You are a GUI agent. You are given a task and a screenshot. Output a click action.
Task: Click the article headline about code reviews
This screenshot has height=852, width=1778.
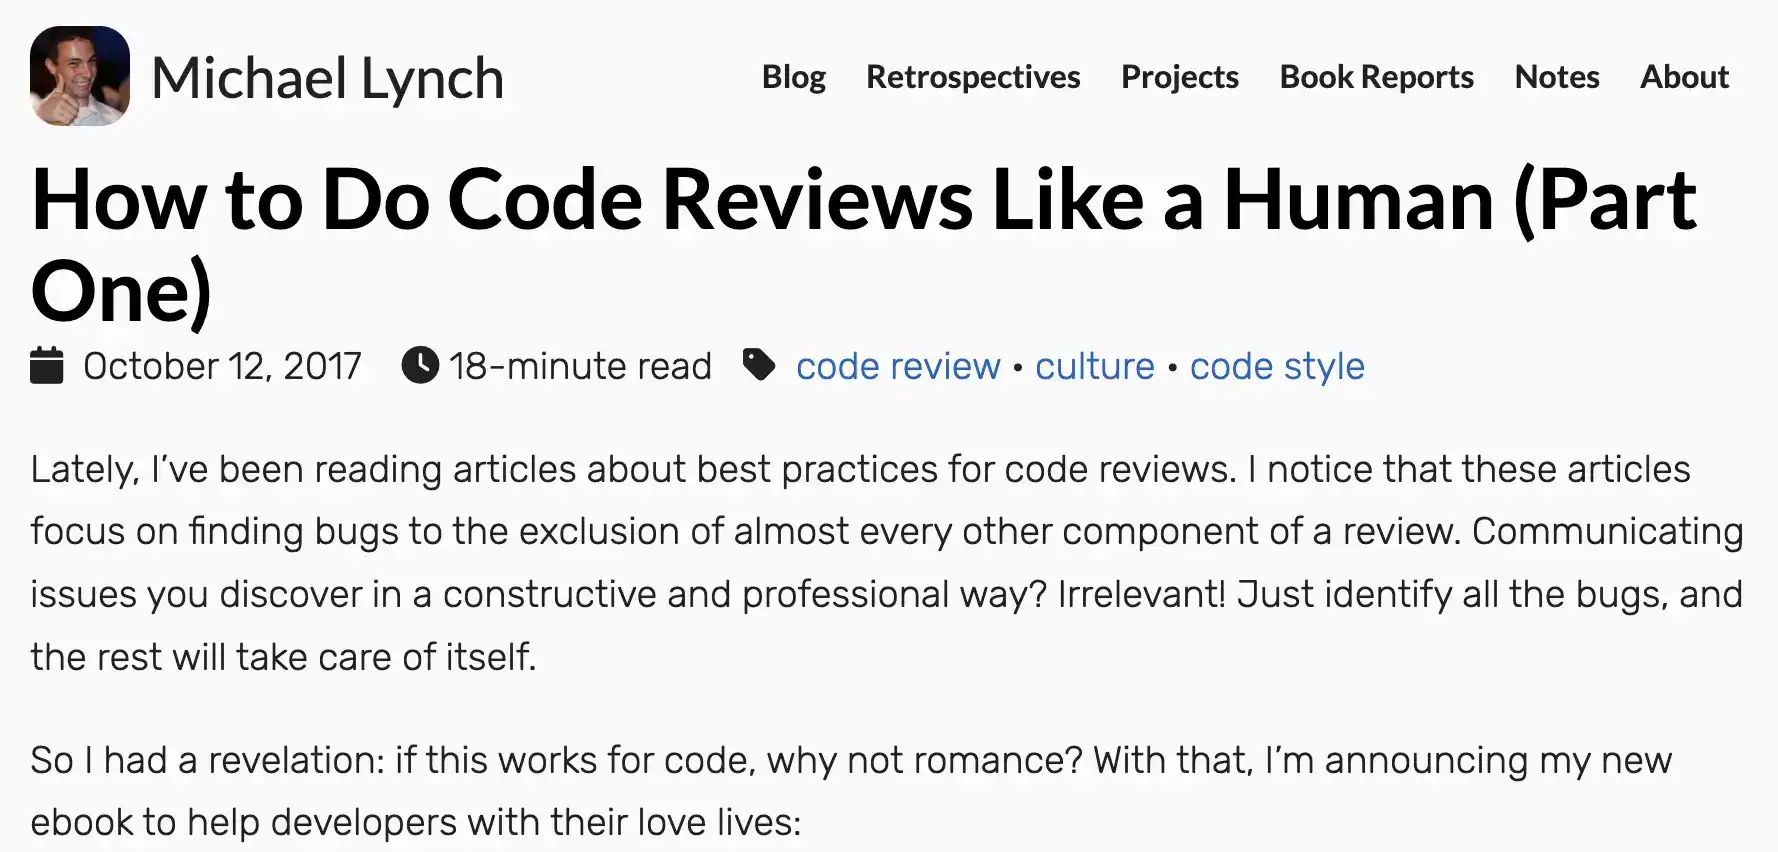864,245
